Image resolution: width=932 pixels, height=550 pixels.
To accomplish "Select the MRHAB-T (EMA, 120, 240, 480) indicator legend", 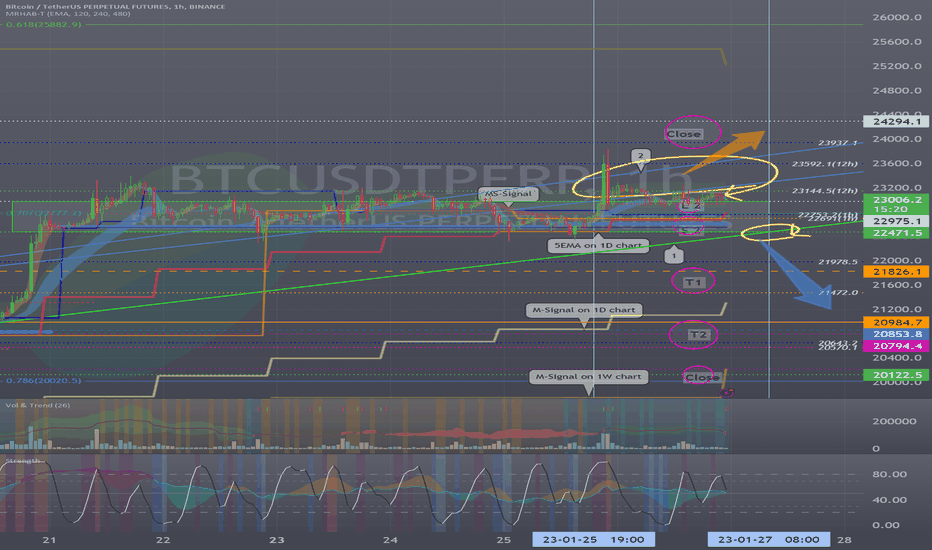I will click(x=68, y=13).
